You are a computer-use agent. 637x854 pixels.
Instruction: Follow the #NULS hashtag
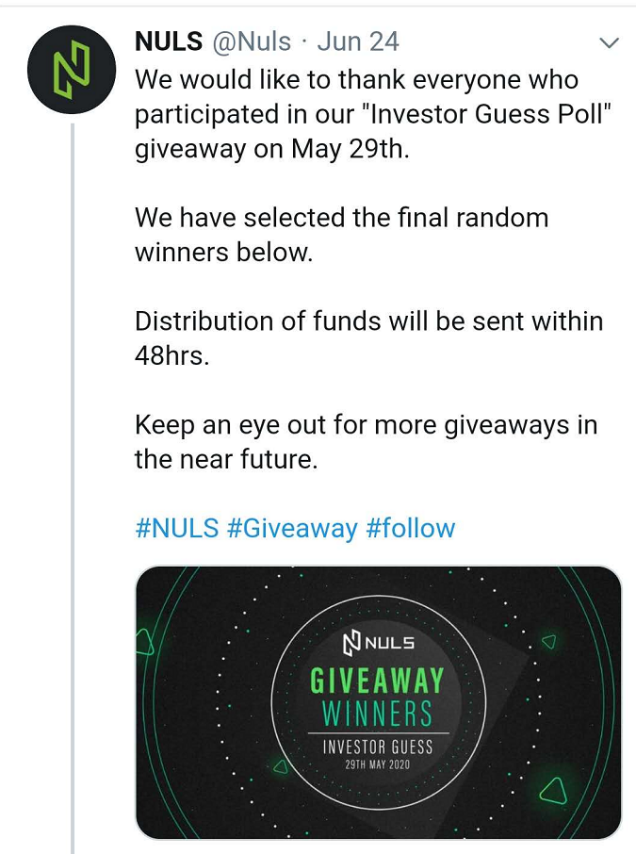(x=177, y=528)
